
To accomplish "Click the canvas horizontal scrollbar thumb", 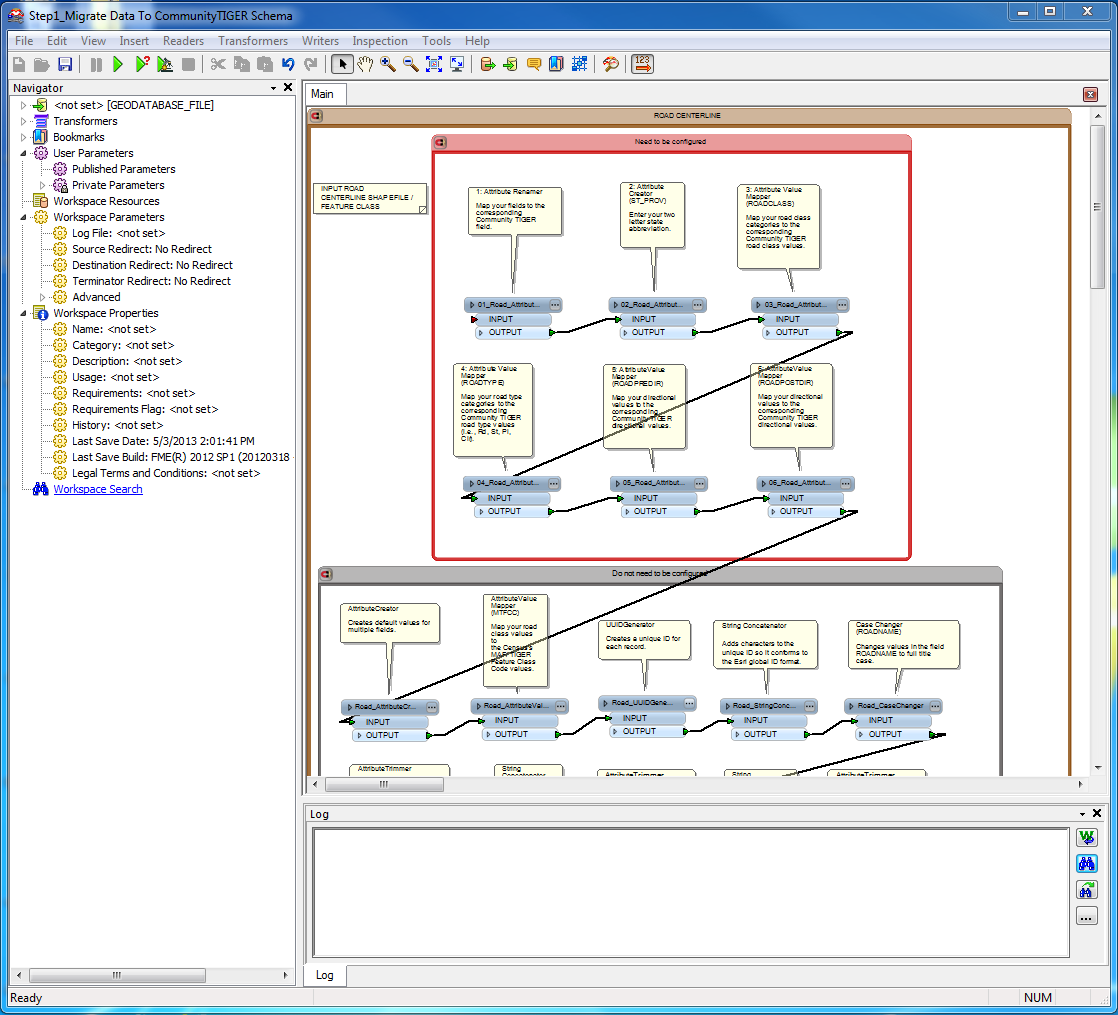I will tap(383, 785).
